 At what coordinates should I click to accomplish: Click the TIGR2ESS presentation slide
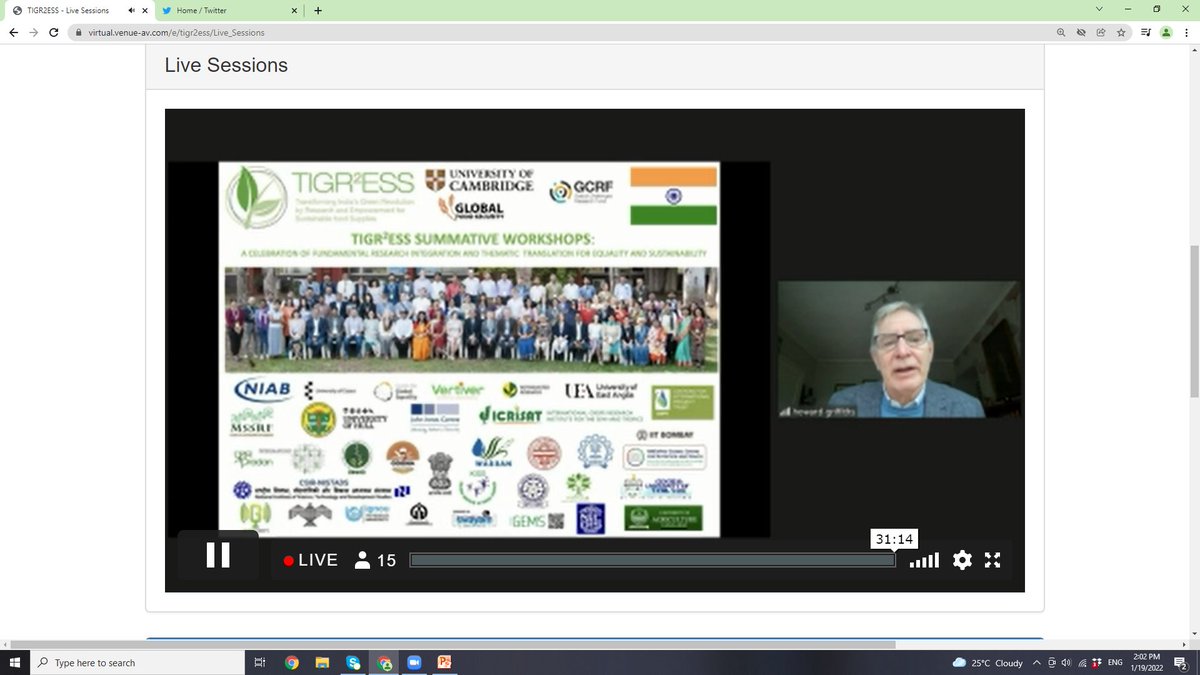469,348
